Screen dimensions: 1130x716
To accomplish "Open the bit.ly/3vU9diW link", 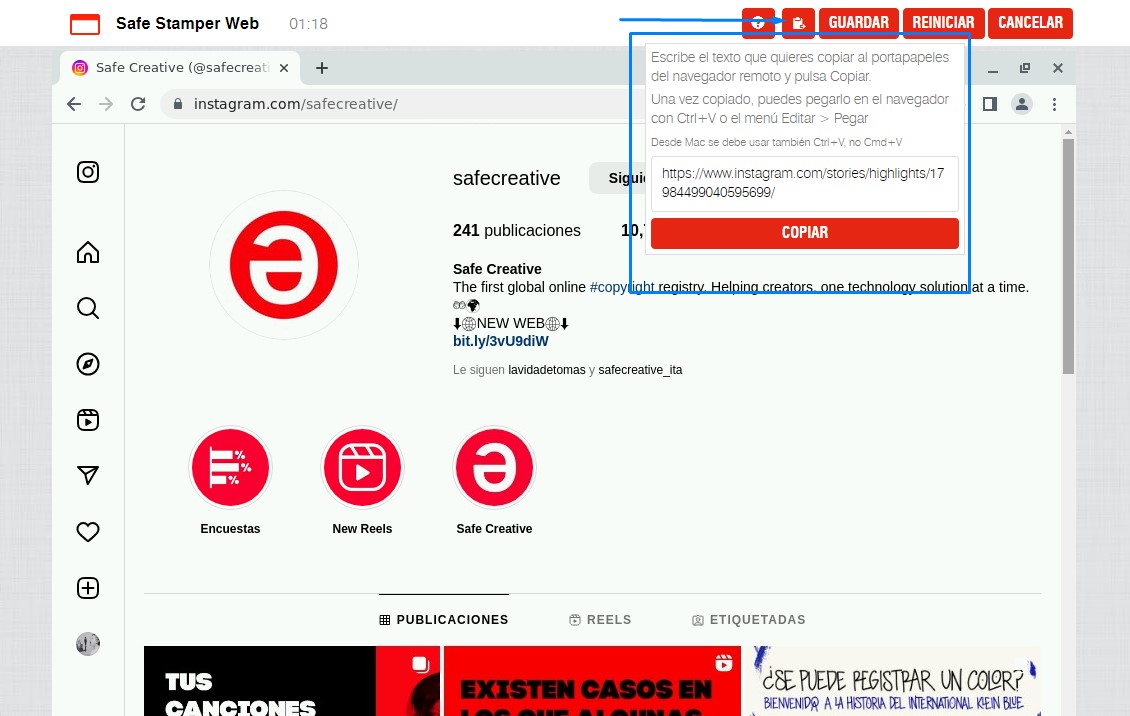I will 501,341.
